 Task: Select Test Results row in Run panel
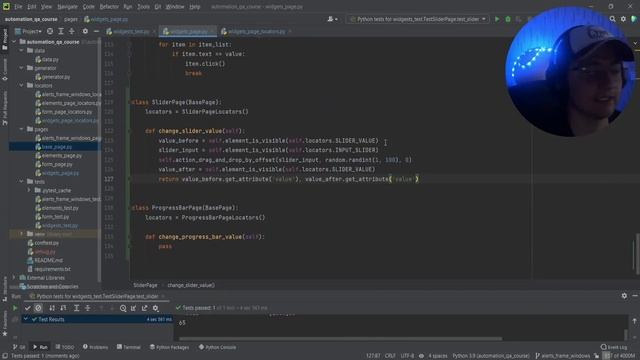click(x=97, y=319)
